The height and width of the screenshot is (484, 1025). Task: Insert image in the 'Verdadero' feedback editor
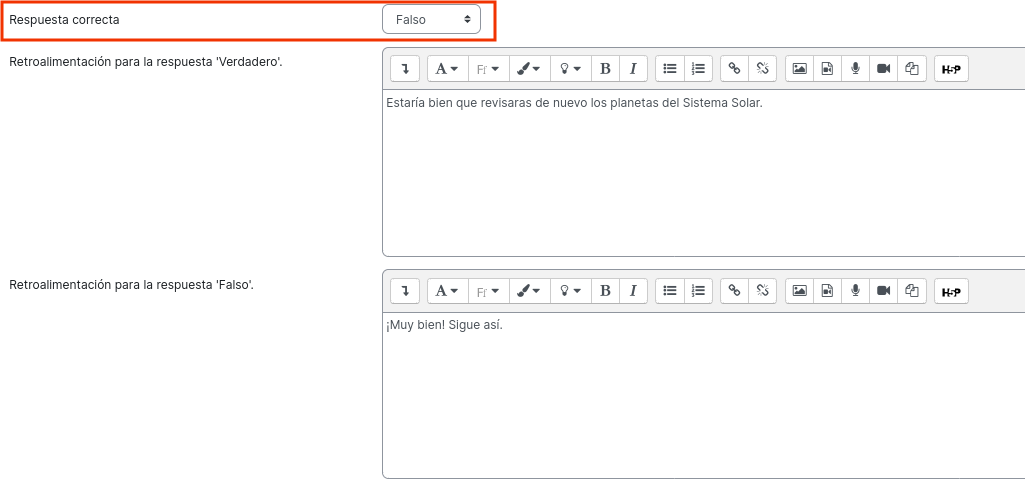coord(799,69)
